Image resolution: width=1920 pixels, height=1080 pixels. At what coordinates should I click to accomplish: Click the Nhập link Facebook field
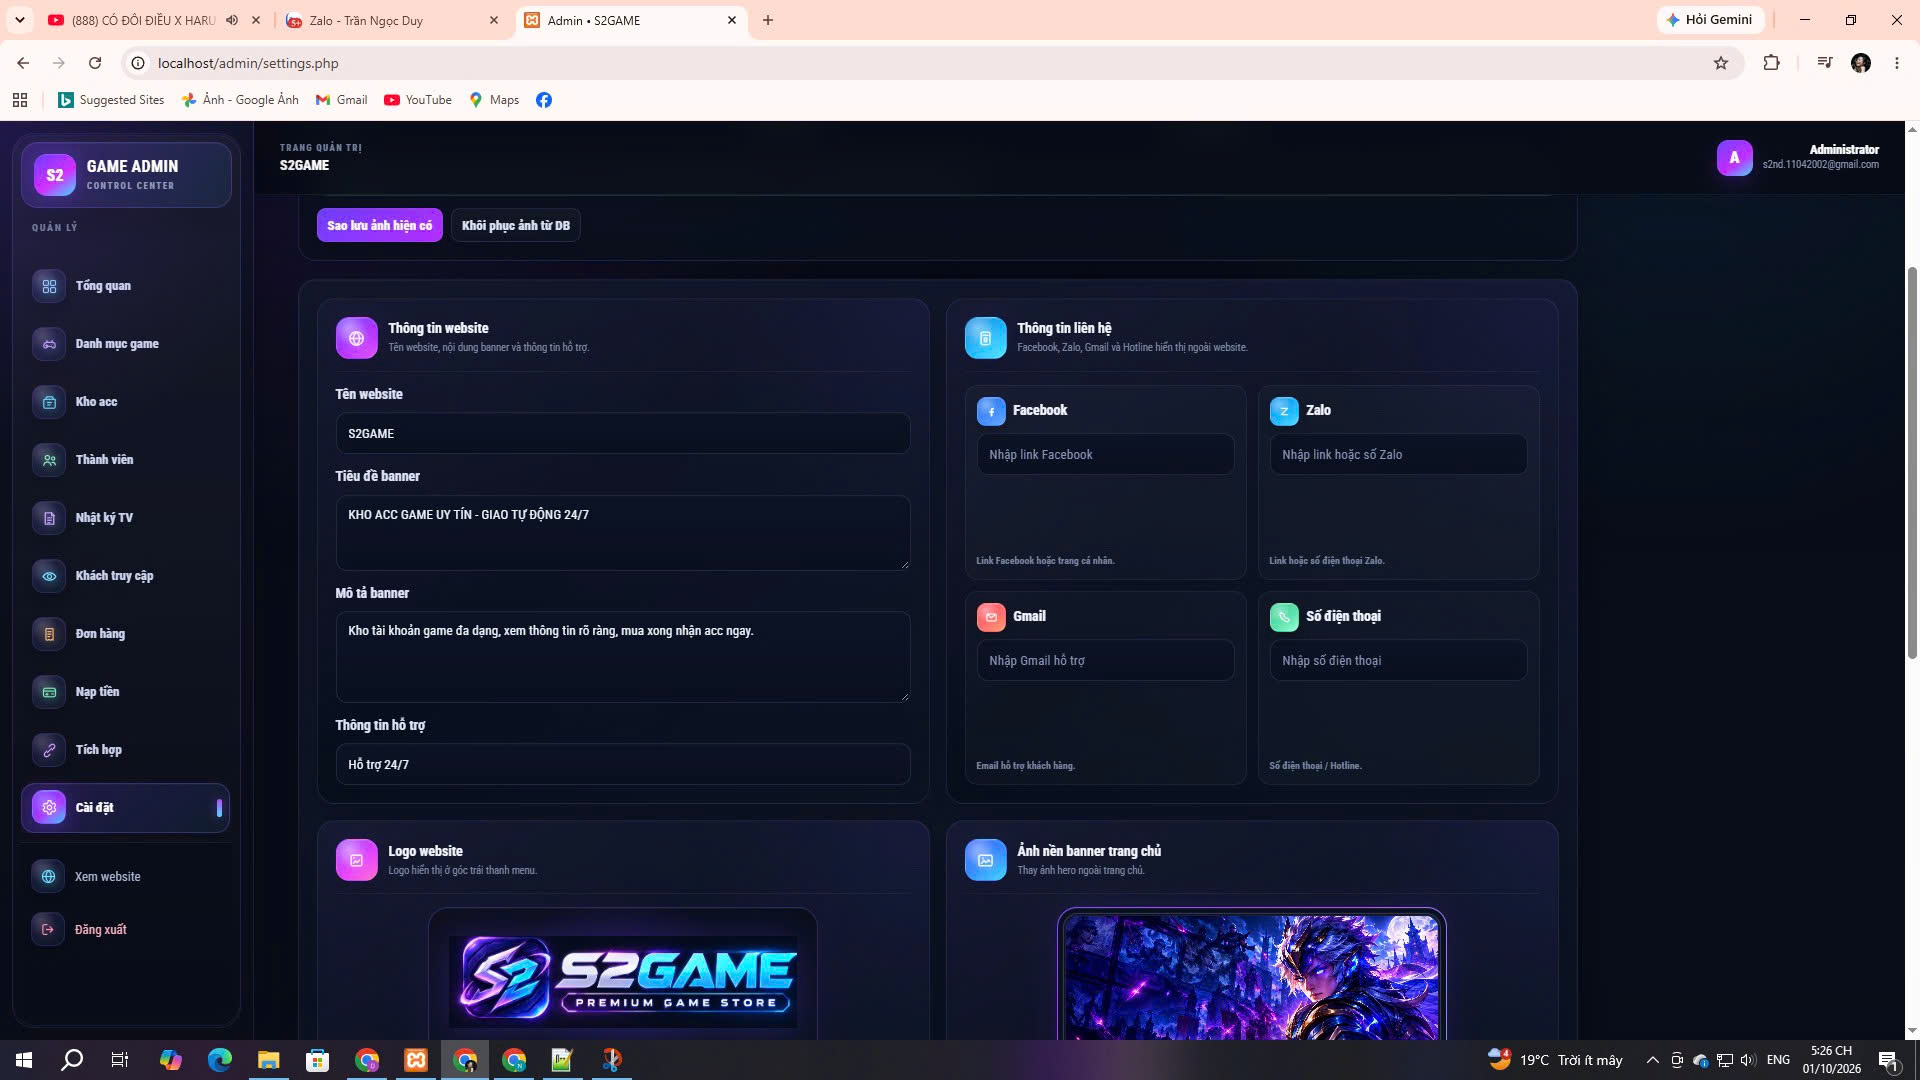point(1105,455)
